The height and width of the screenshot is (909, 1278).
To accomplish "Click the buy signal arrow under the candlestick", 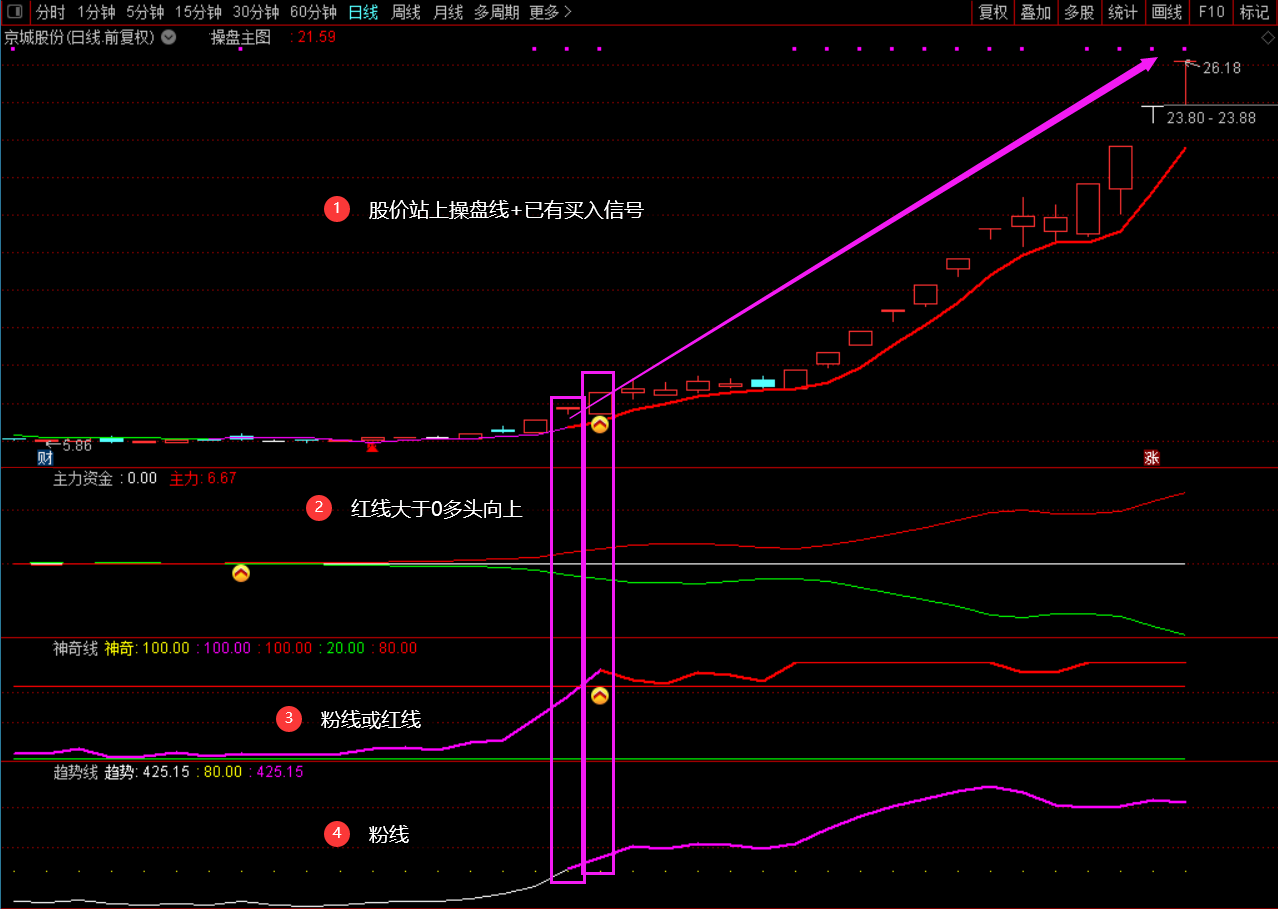I will pyautogui.click(x=599, y=424).
